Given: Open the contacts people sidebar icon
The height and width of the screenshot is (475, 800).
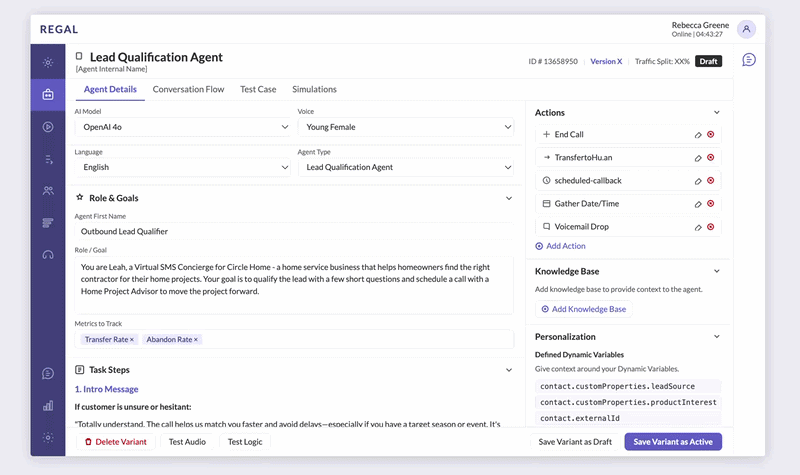Looking at the screenshot, I should pyautogui.click(x=48, y=190).
